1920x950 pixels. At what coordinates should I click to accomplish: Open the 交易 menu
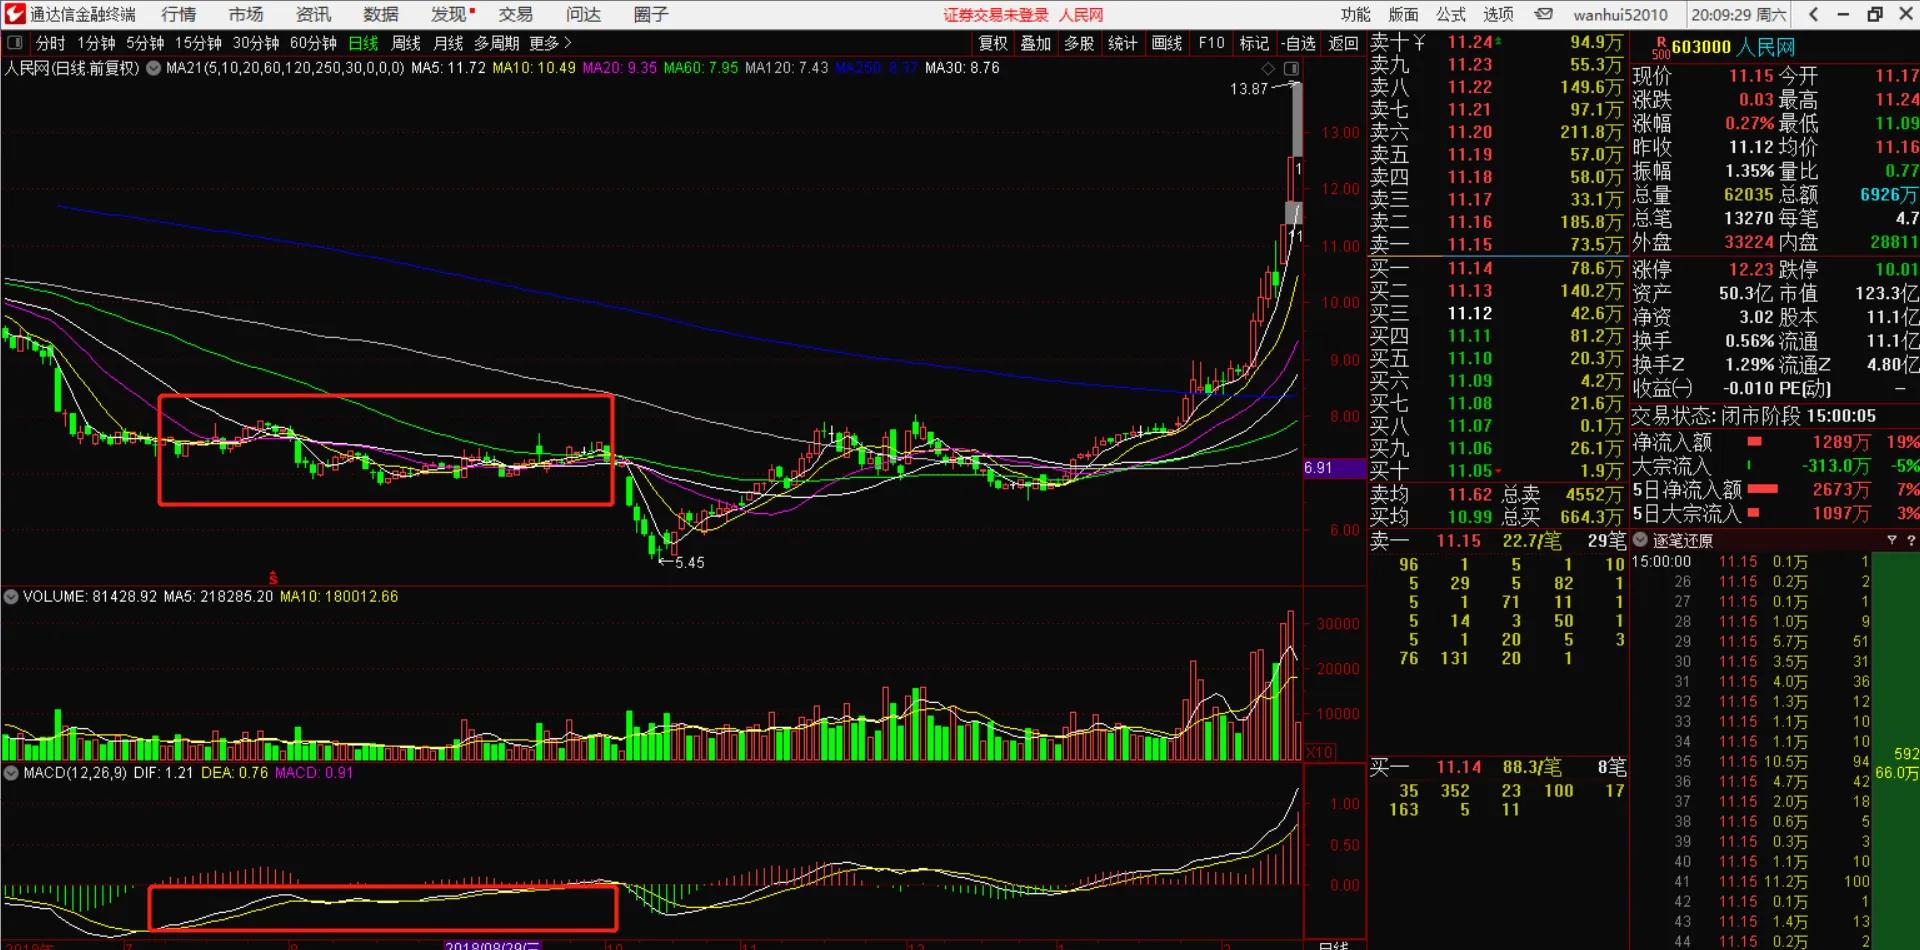click(516, 14)
